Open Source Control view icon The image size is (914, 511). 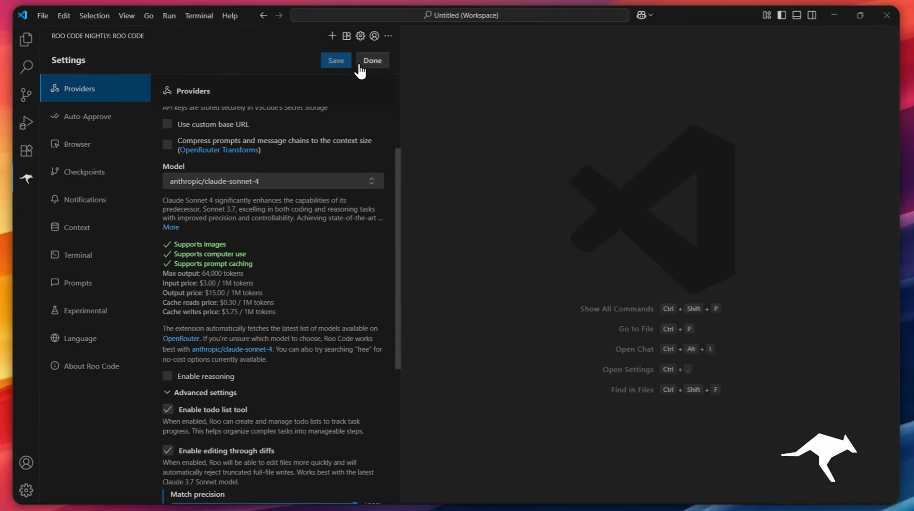26,95
